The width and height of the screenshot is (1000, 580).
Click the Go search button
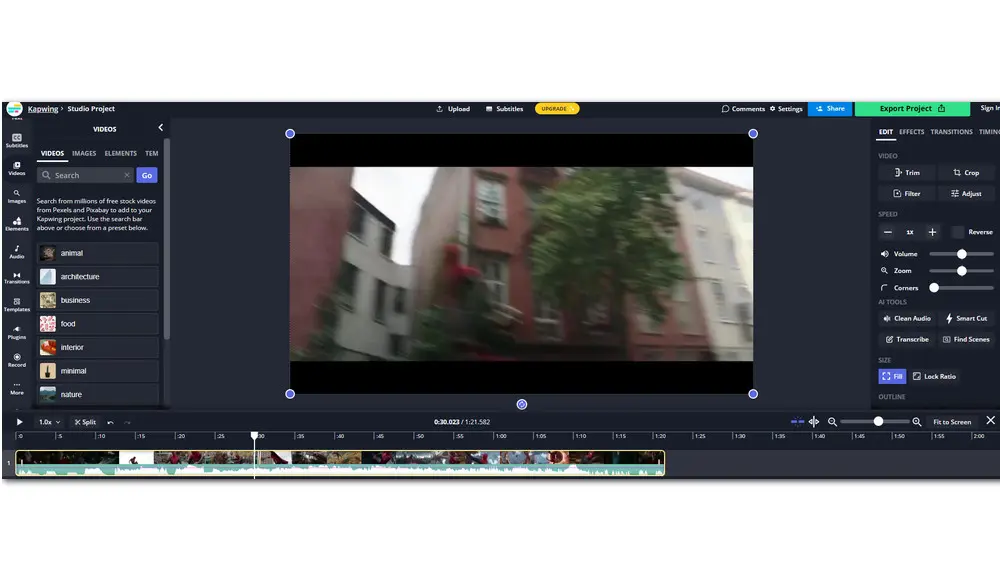147,175
